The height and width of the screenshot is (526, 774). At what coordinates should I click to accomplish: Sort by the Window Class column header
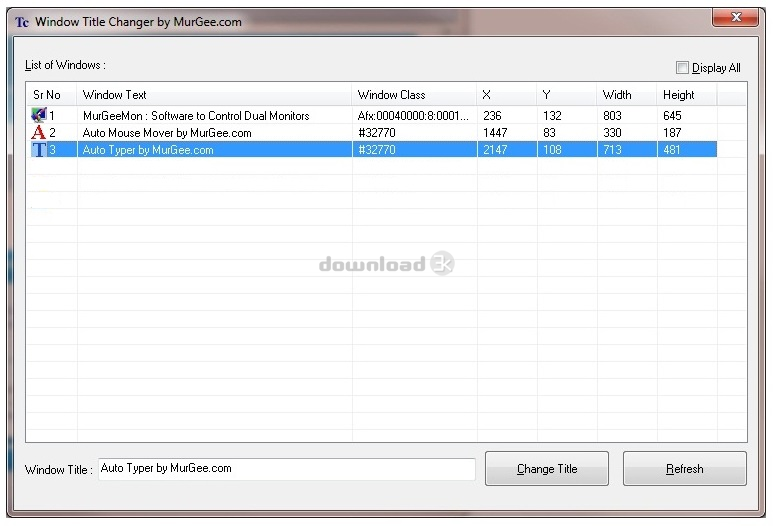tap(415, 95)
